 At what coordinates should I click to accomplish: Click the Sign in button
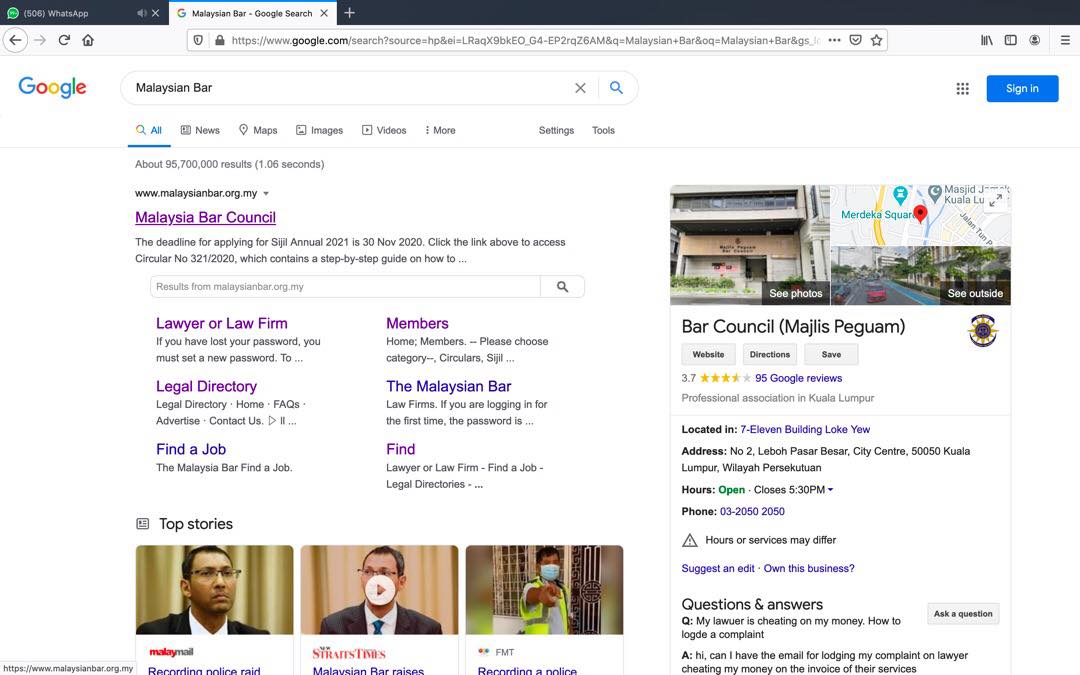pos(1022,88)
